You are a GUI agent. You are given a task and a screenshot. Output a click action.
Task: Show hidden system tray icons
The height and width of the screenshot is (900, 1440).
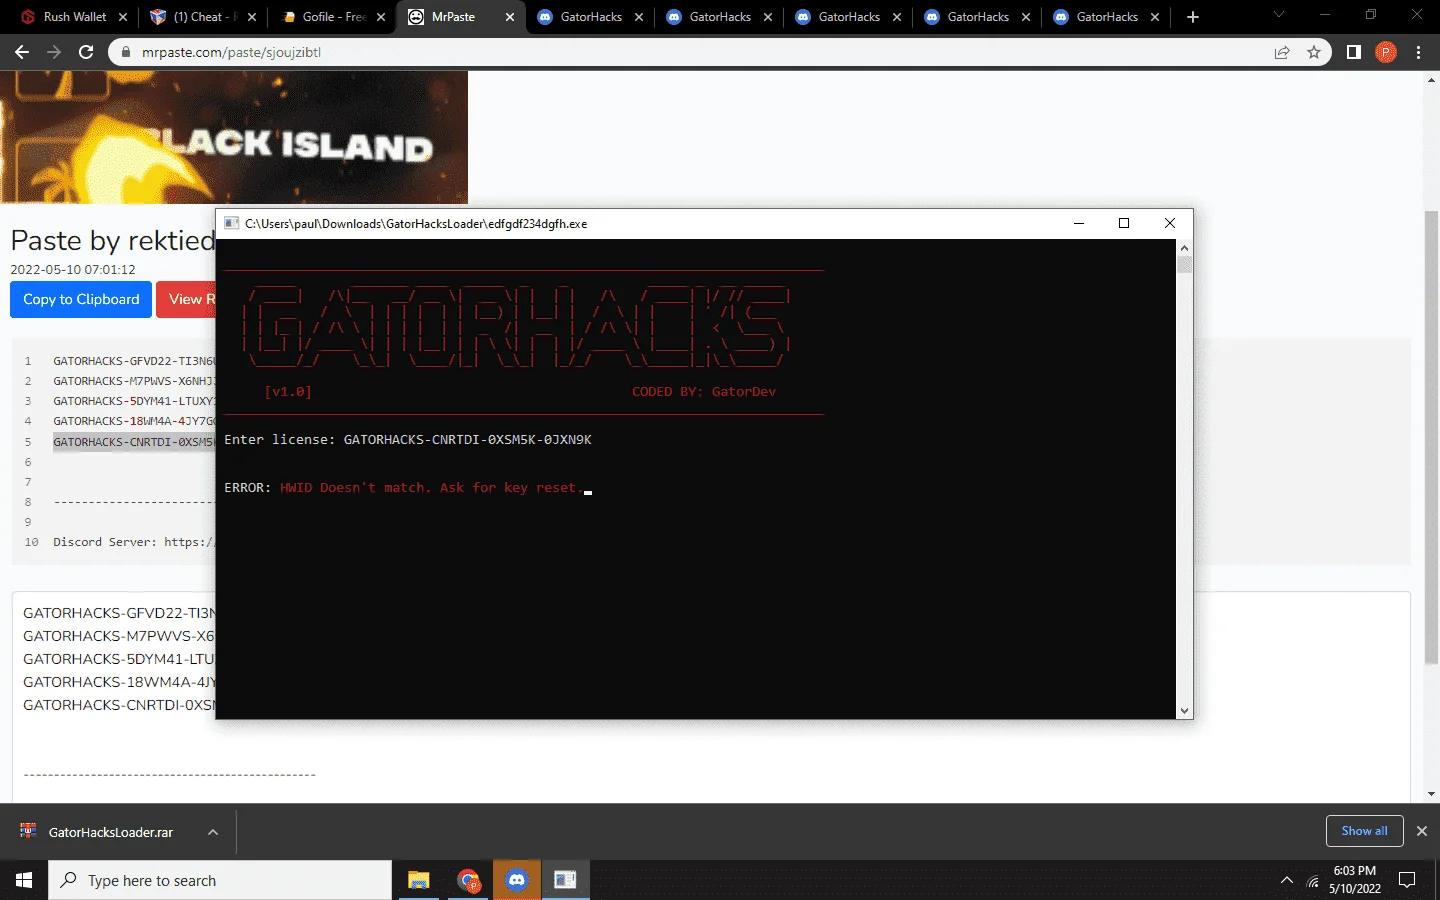(1286, 880)
